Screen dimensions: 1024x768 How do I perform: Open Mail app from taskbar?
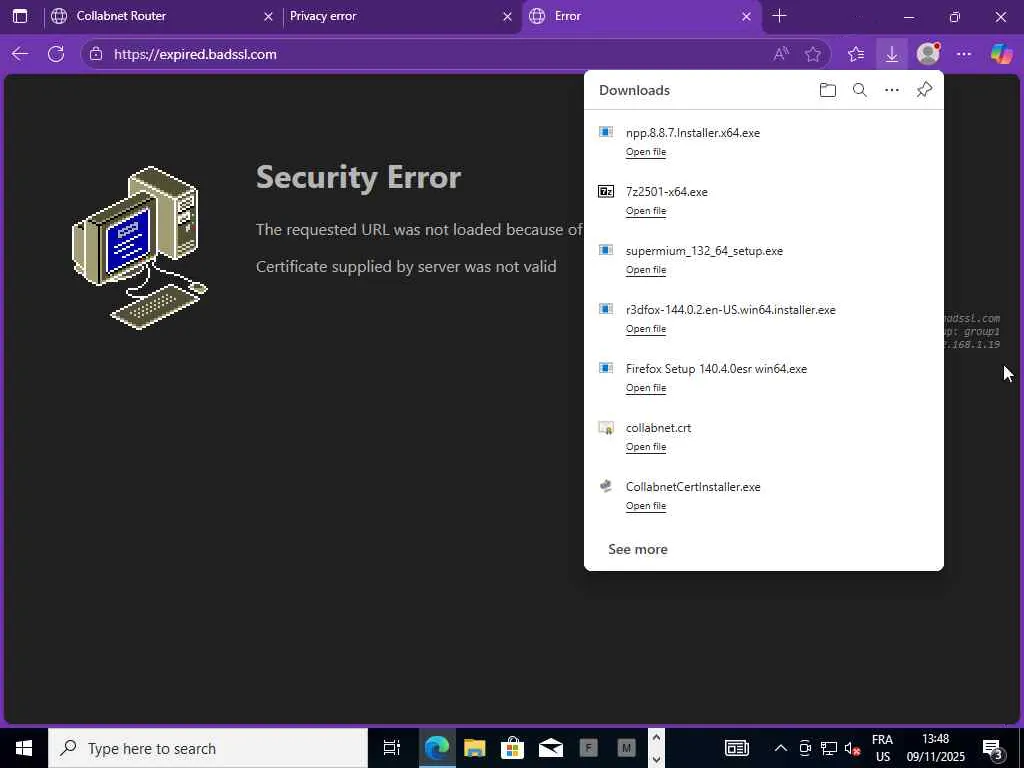[551, 748]
